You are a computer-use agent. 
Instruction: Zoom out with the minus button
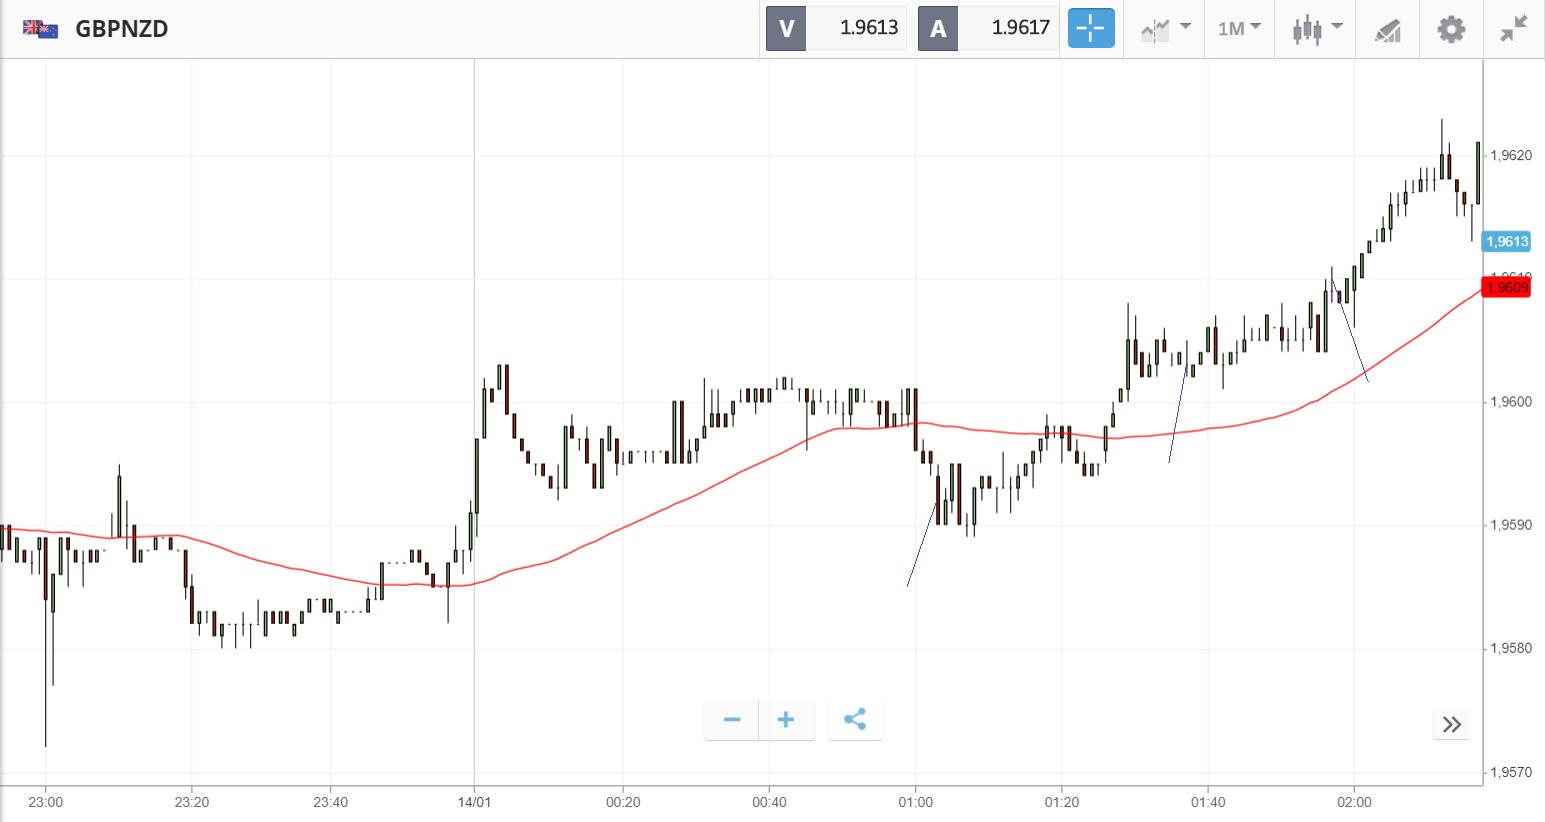click(x=732, y=720)
